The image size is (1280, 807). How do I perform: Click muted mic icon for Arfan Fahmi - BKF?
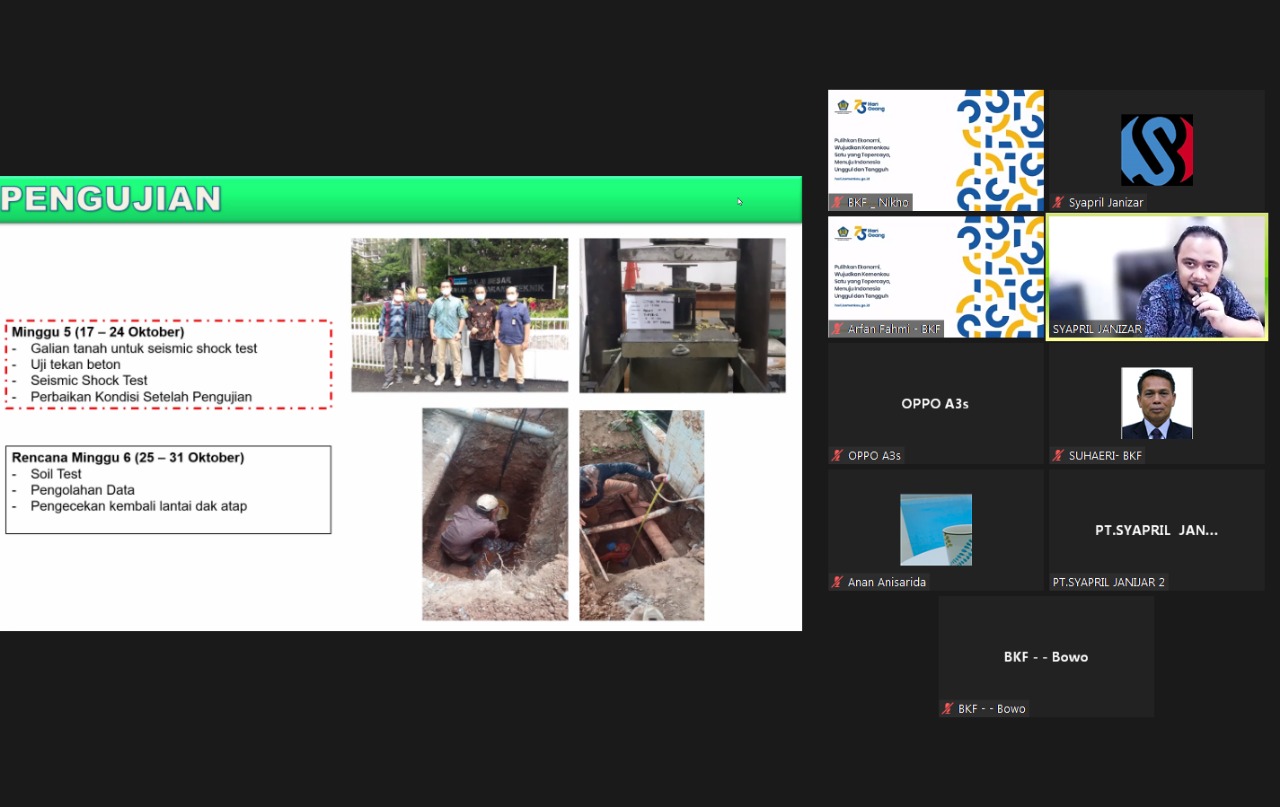(837, 329)
